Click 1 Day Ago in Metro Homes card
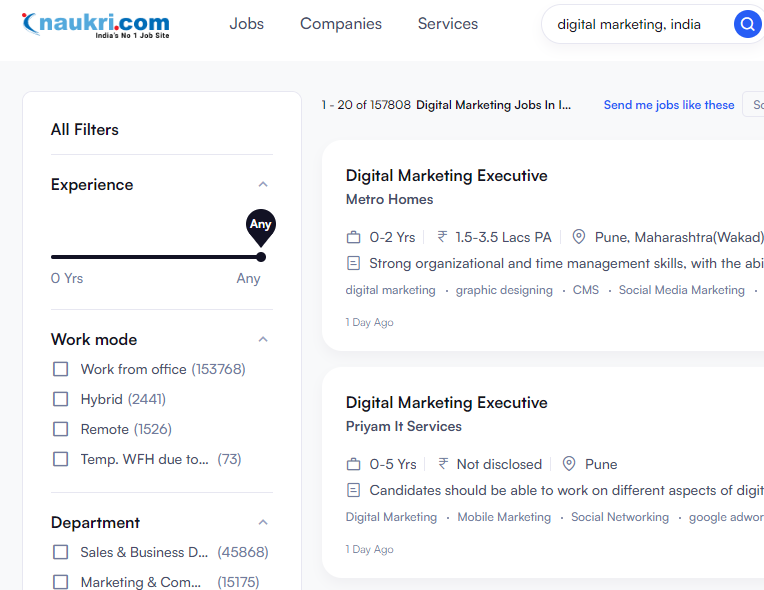764x590 pixels. pyautogui.click(x=369, y=323)
